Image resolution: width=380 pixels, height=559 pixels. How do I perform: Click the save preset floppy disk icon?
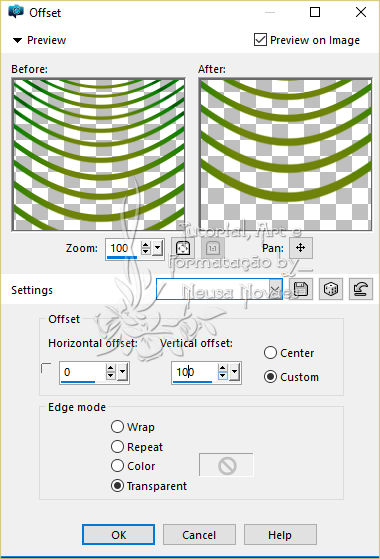pyautogui.click(x=301, y=289)
